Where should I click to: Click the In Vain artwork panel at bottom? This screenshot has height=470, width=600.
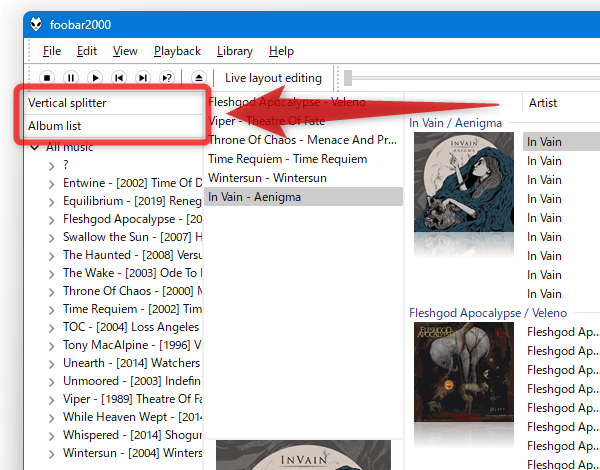pyautogui.click(x=303, y=455)
